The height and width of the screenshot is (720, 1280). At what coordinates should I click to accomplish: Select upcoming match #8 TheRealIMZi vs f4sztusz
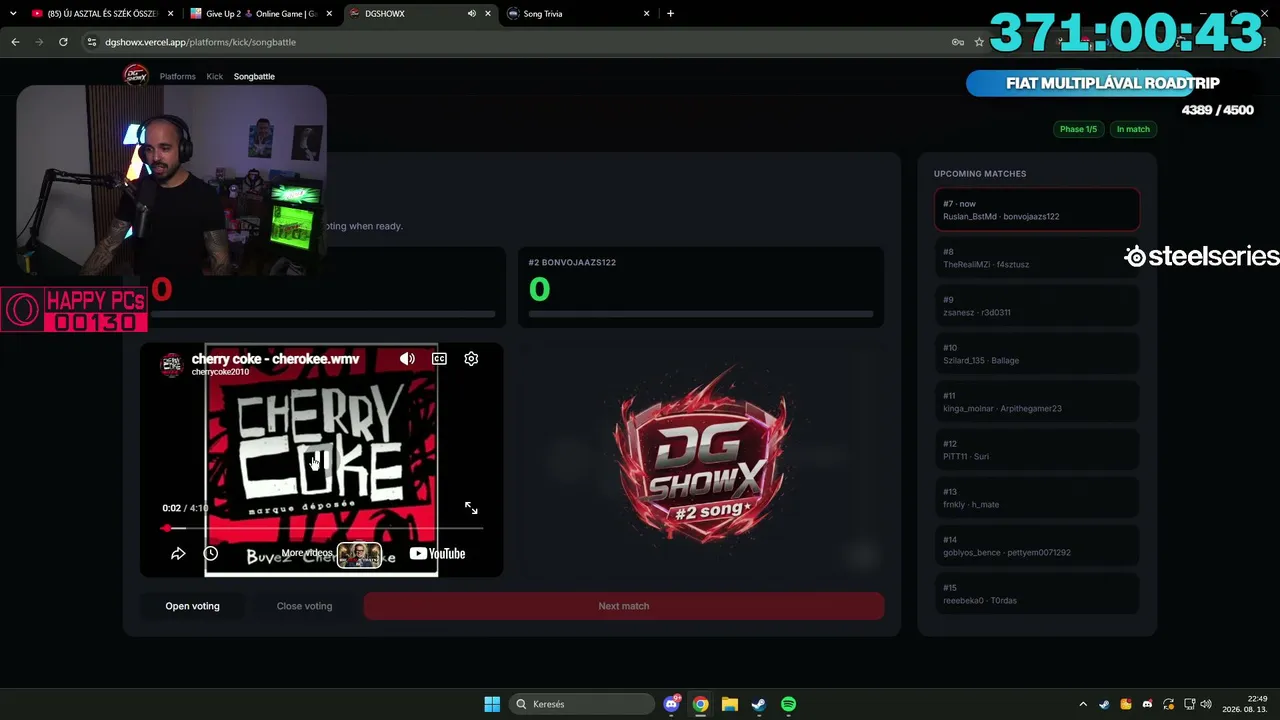1037,258
